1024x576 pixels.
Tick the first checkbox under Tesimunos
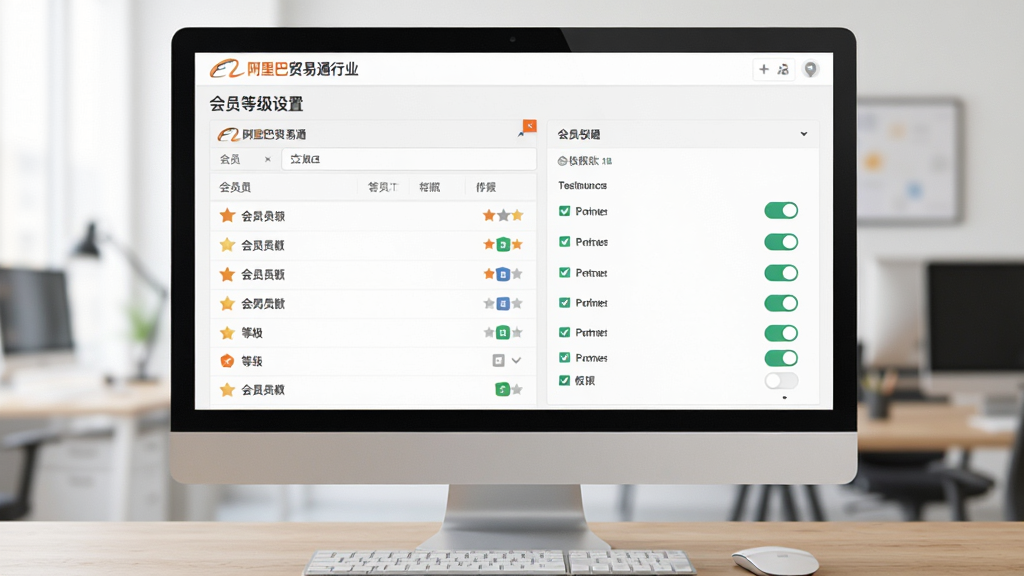click(x=565, y=211)
